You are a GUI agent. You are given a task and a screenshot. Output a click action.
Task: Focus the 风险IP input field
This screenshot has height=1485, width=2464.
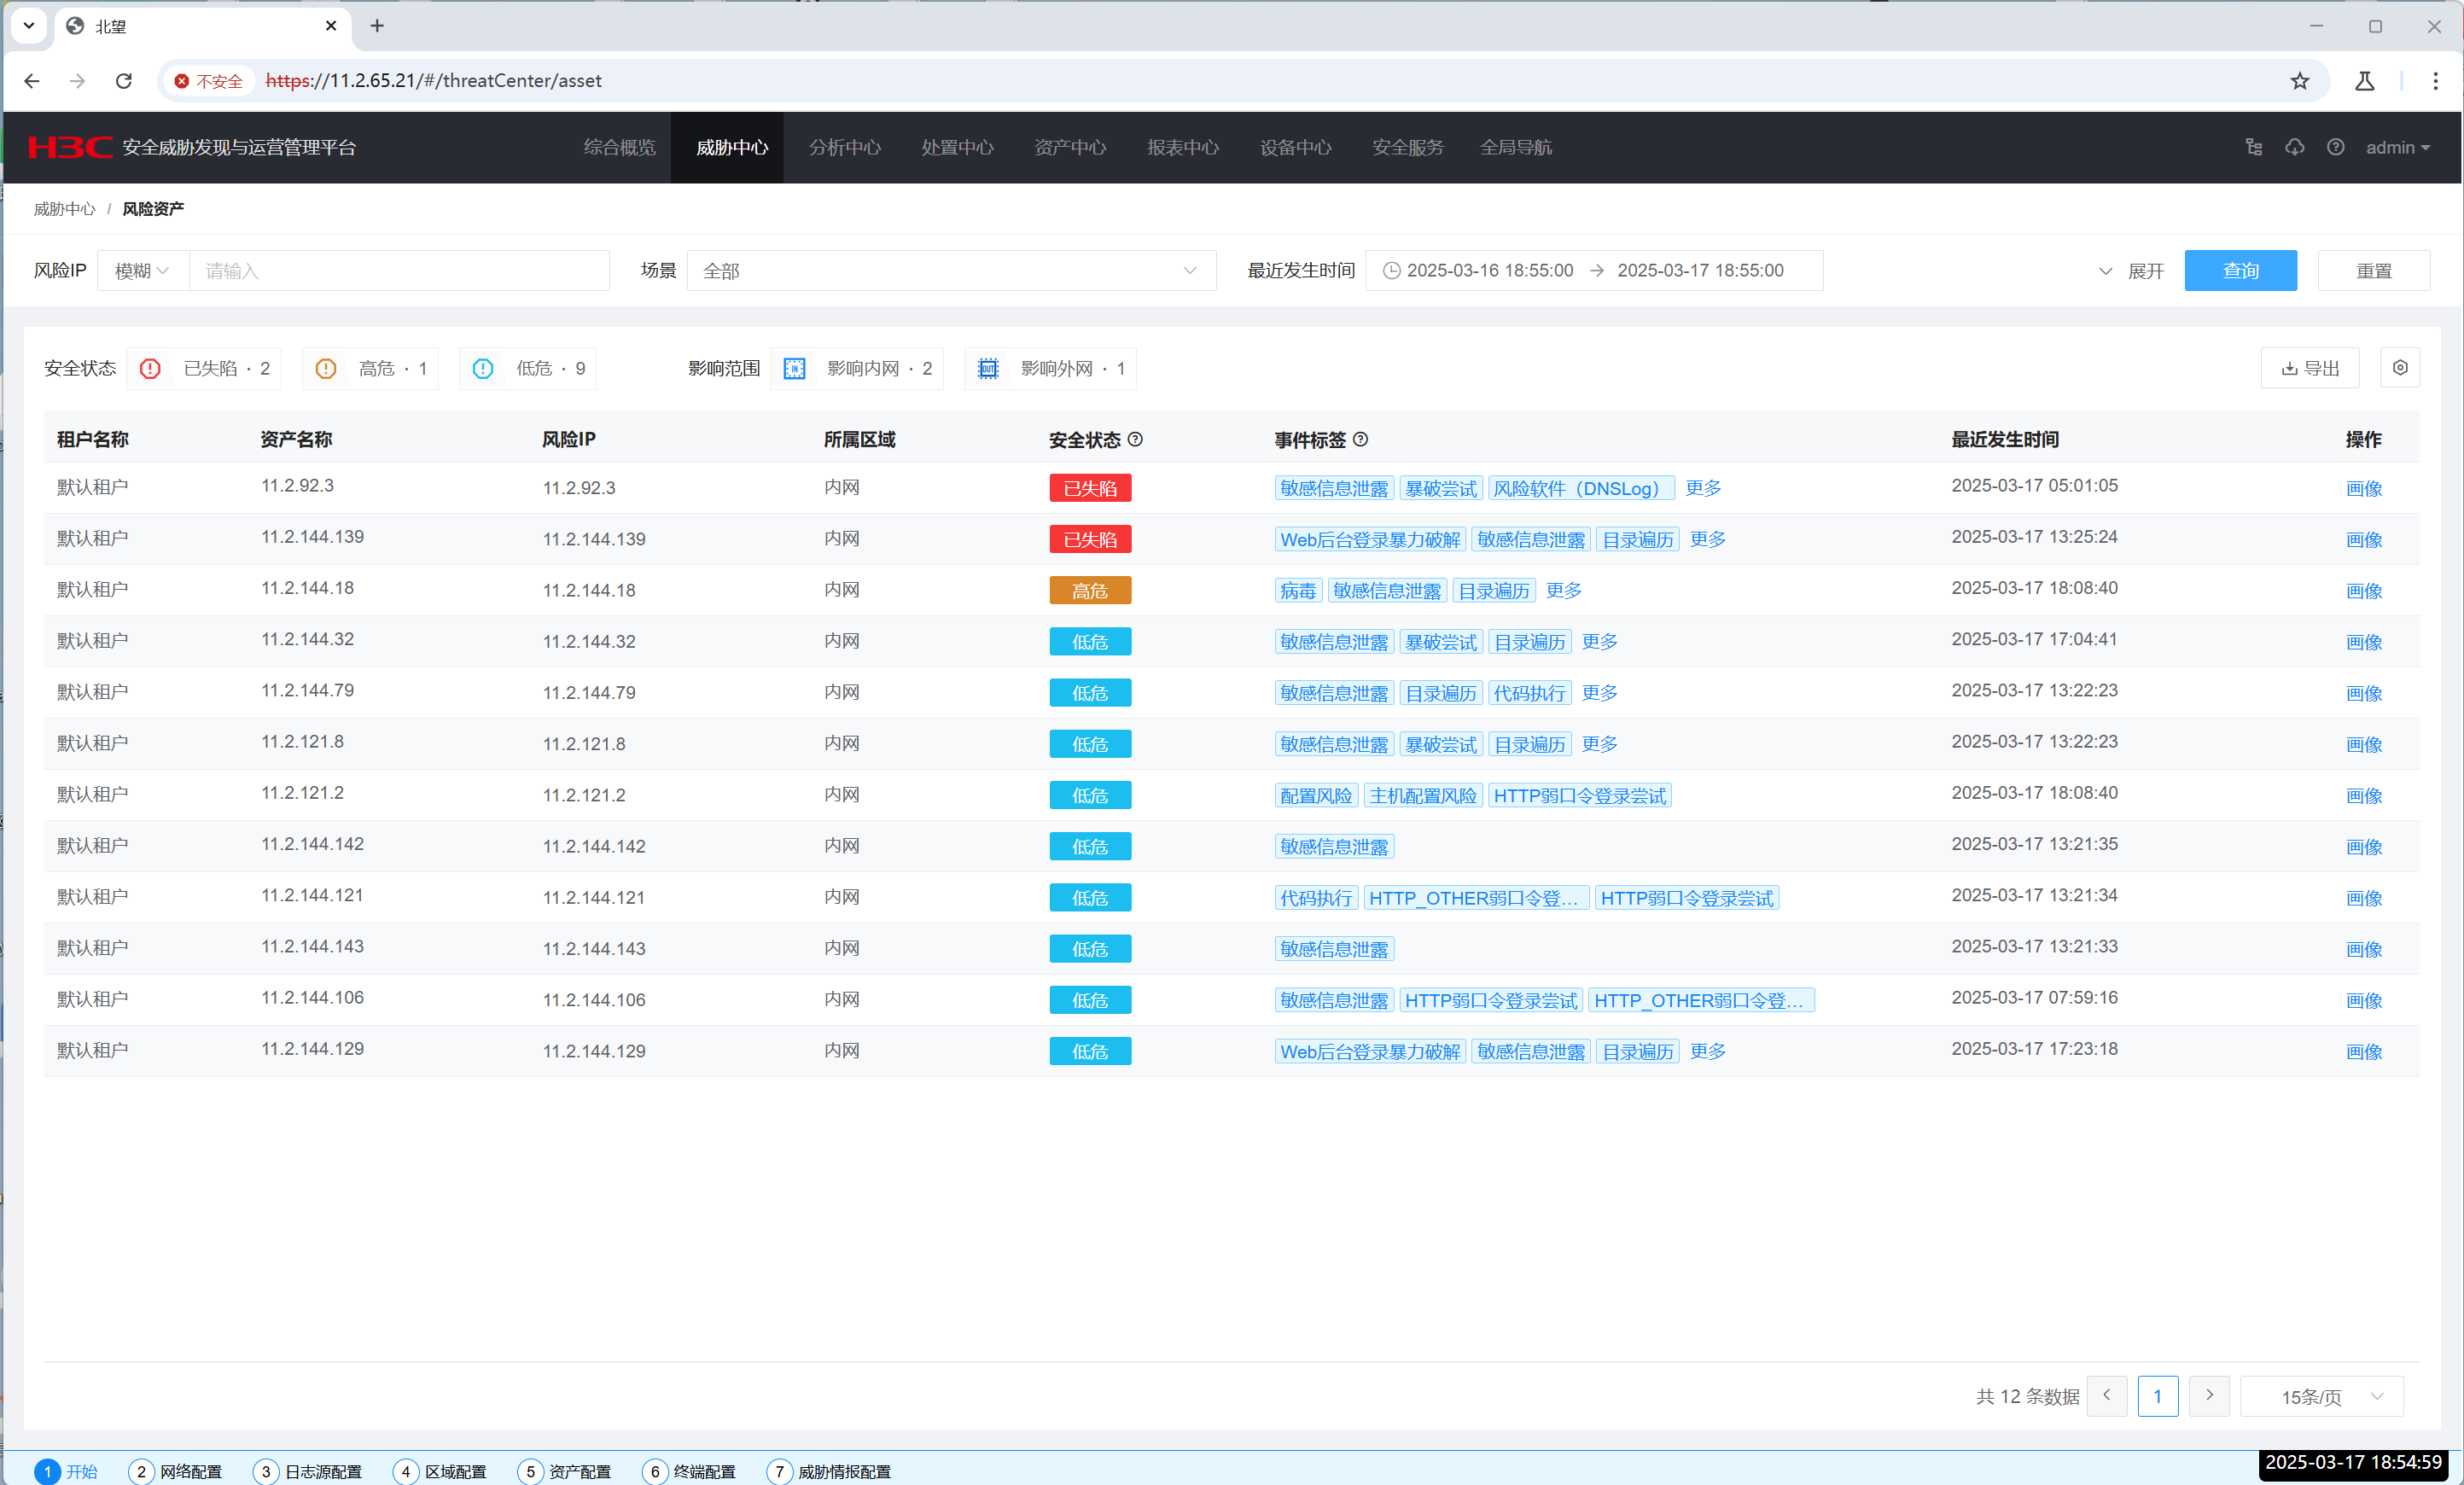pos(399,271)
